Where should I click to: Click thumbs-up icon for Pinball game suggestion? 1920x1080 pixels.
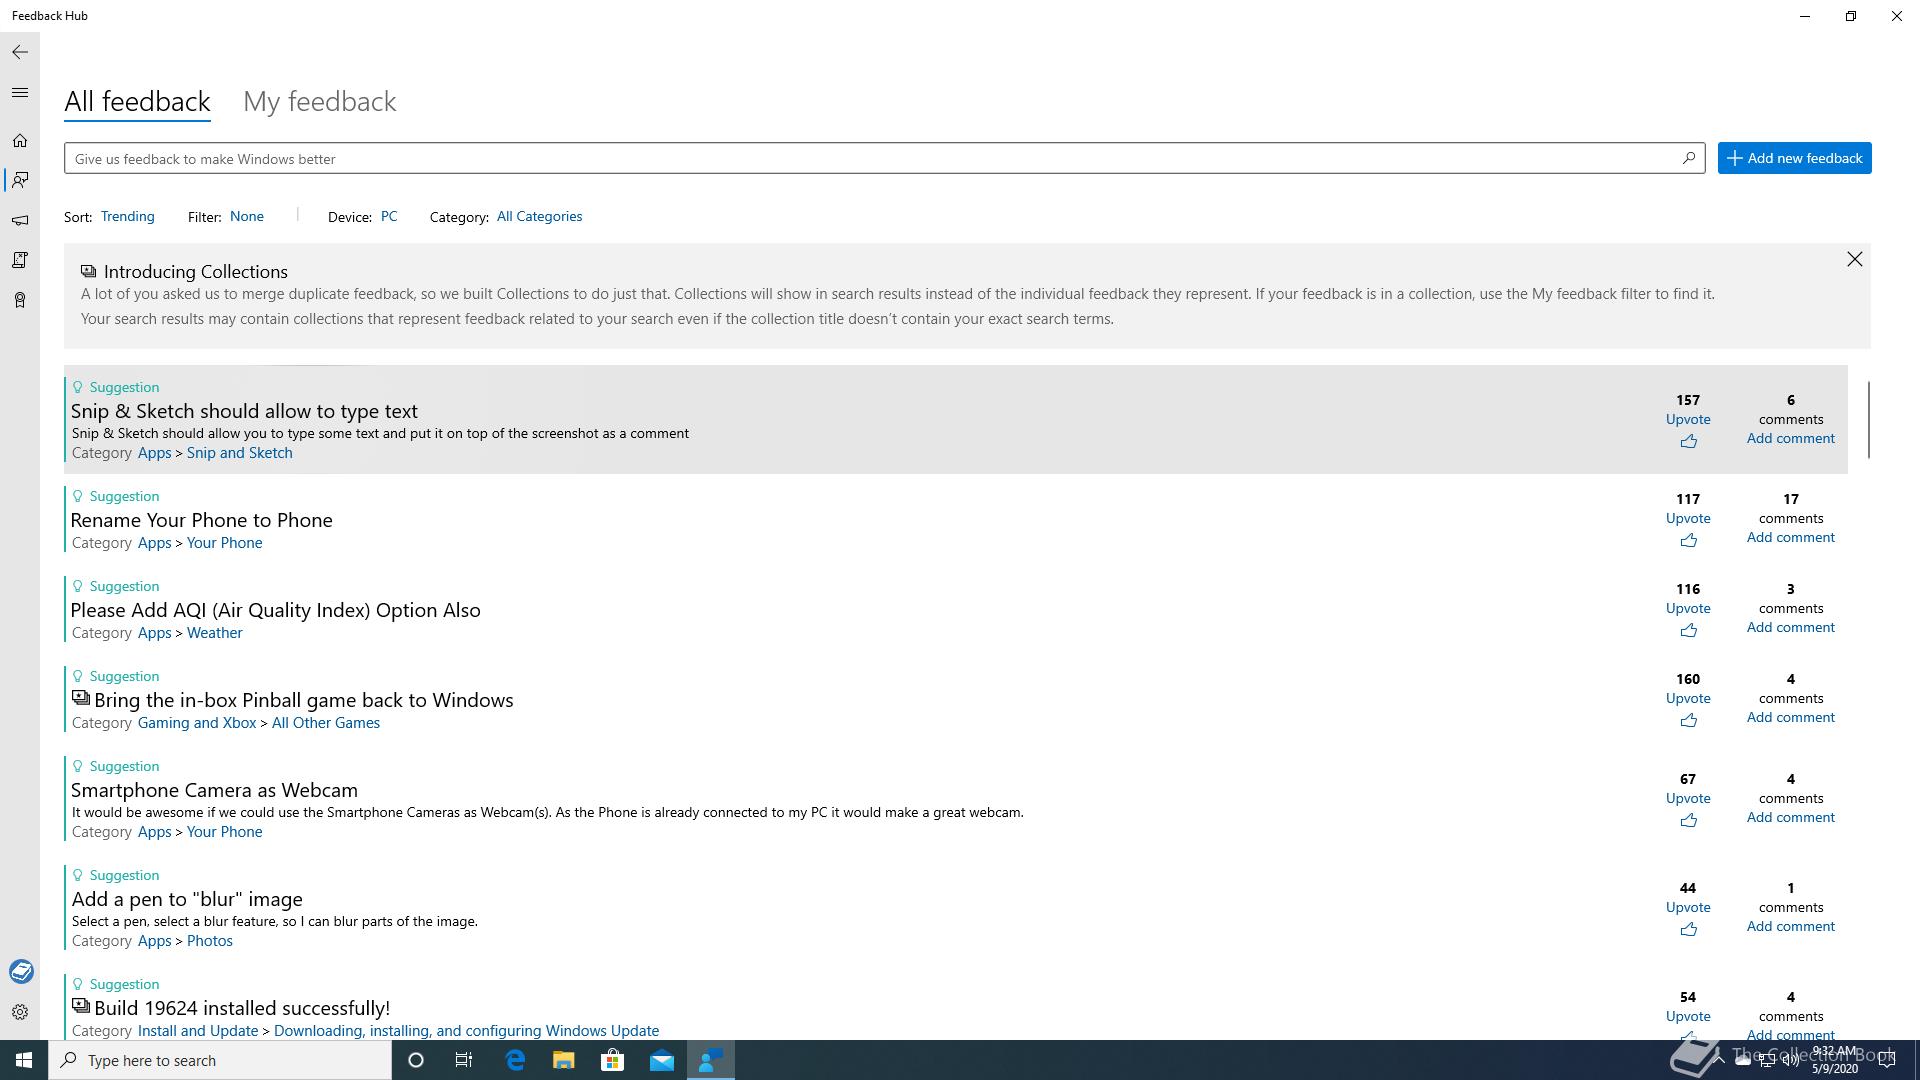[1688, 720]
